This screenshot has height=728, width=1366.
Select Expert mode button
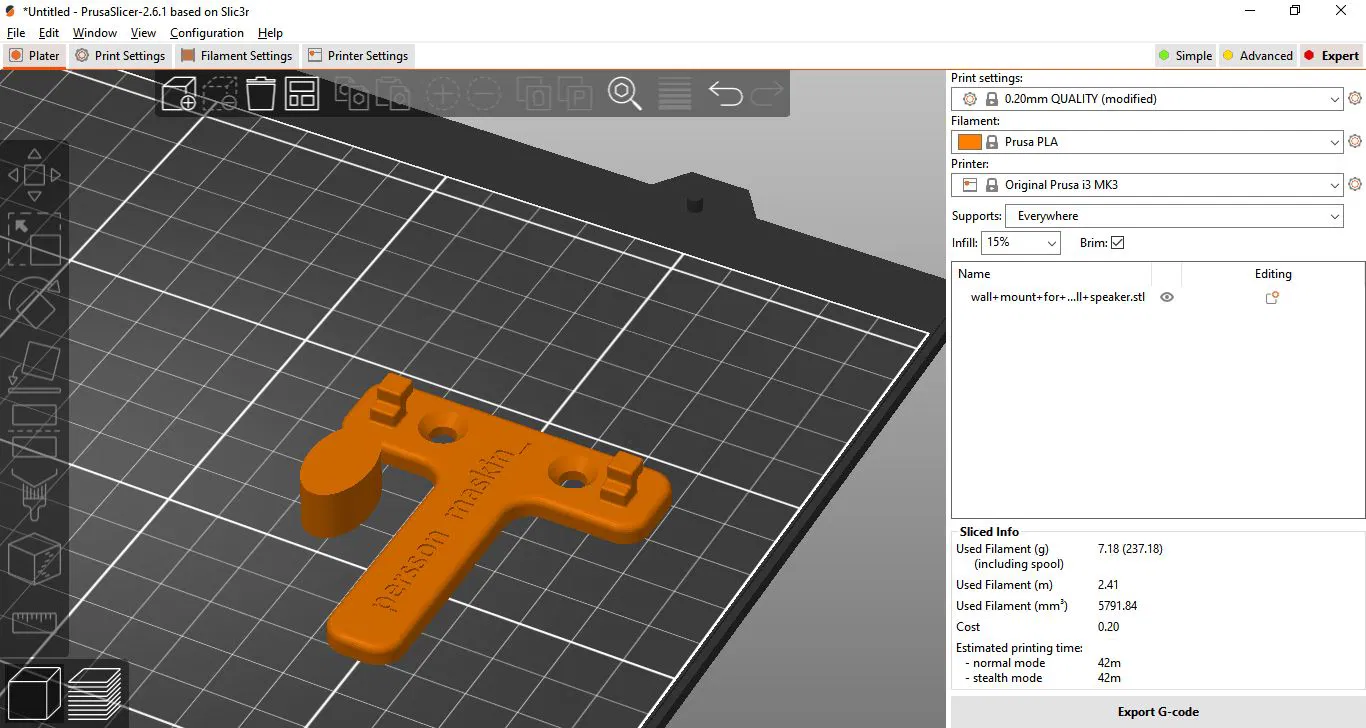click(x=1331, y=56)
